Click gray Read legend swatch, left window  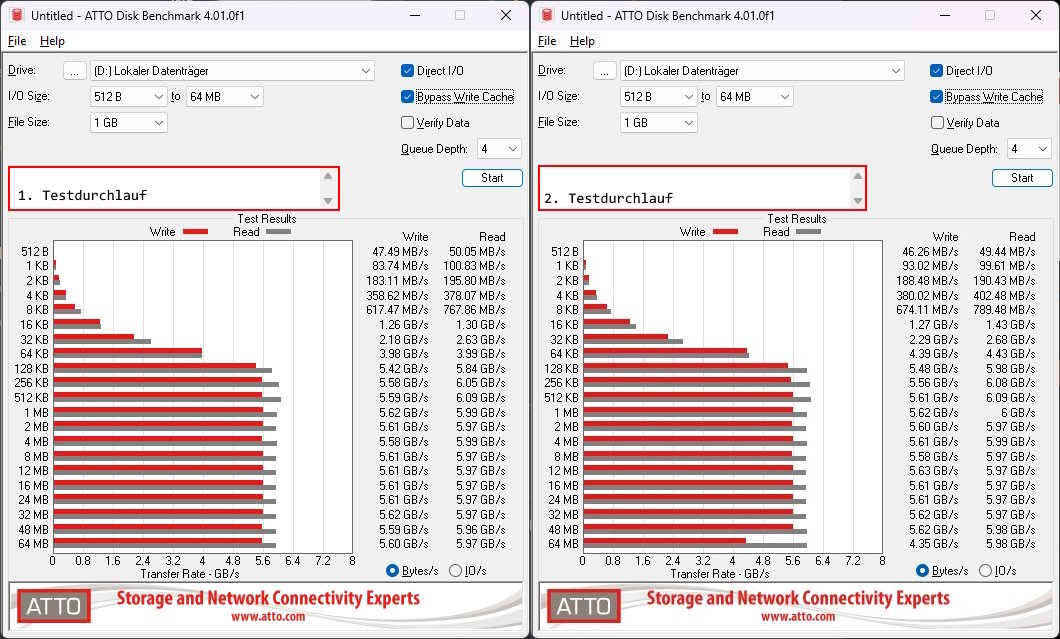[279, 232]
